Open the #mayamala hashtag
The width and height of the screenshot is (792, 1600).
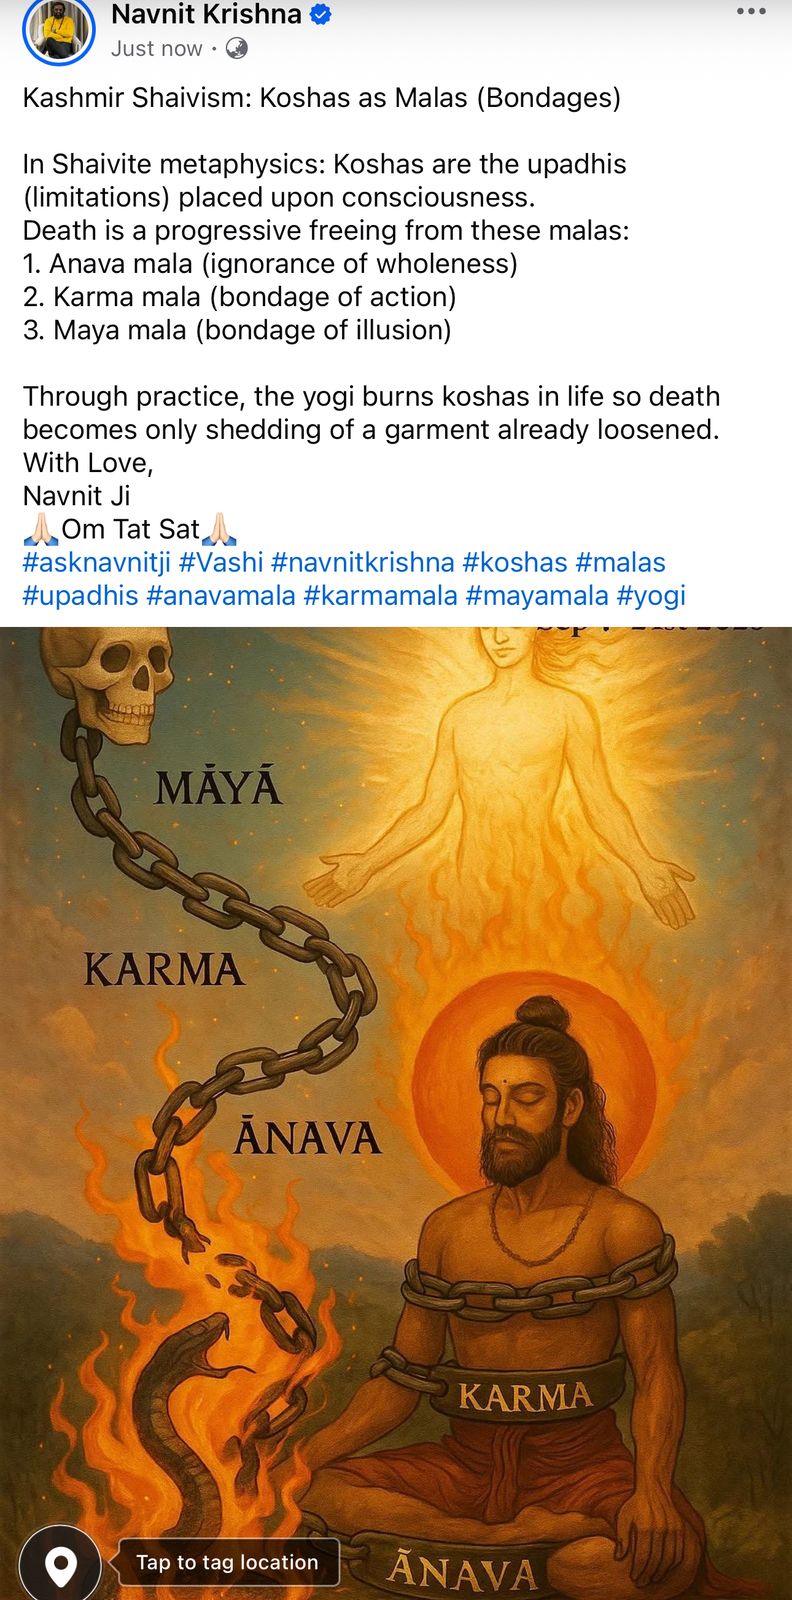537,596
